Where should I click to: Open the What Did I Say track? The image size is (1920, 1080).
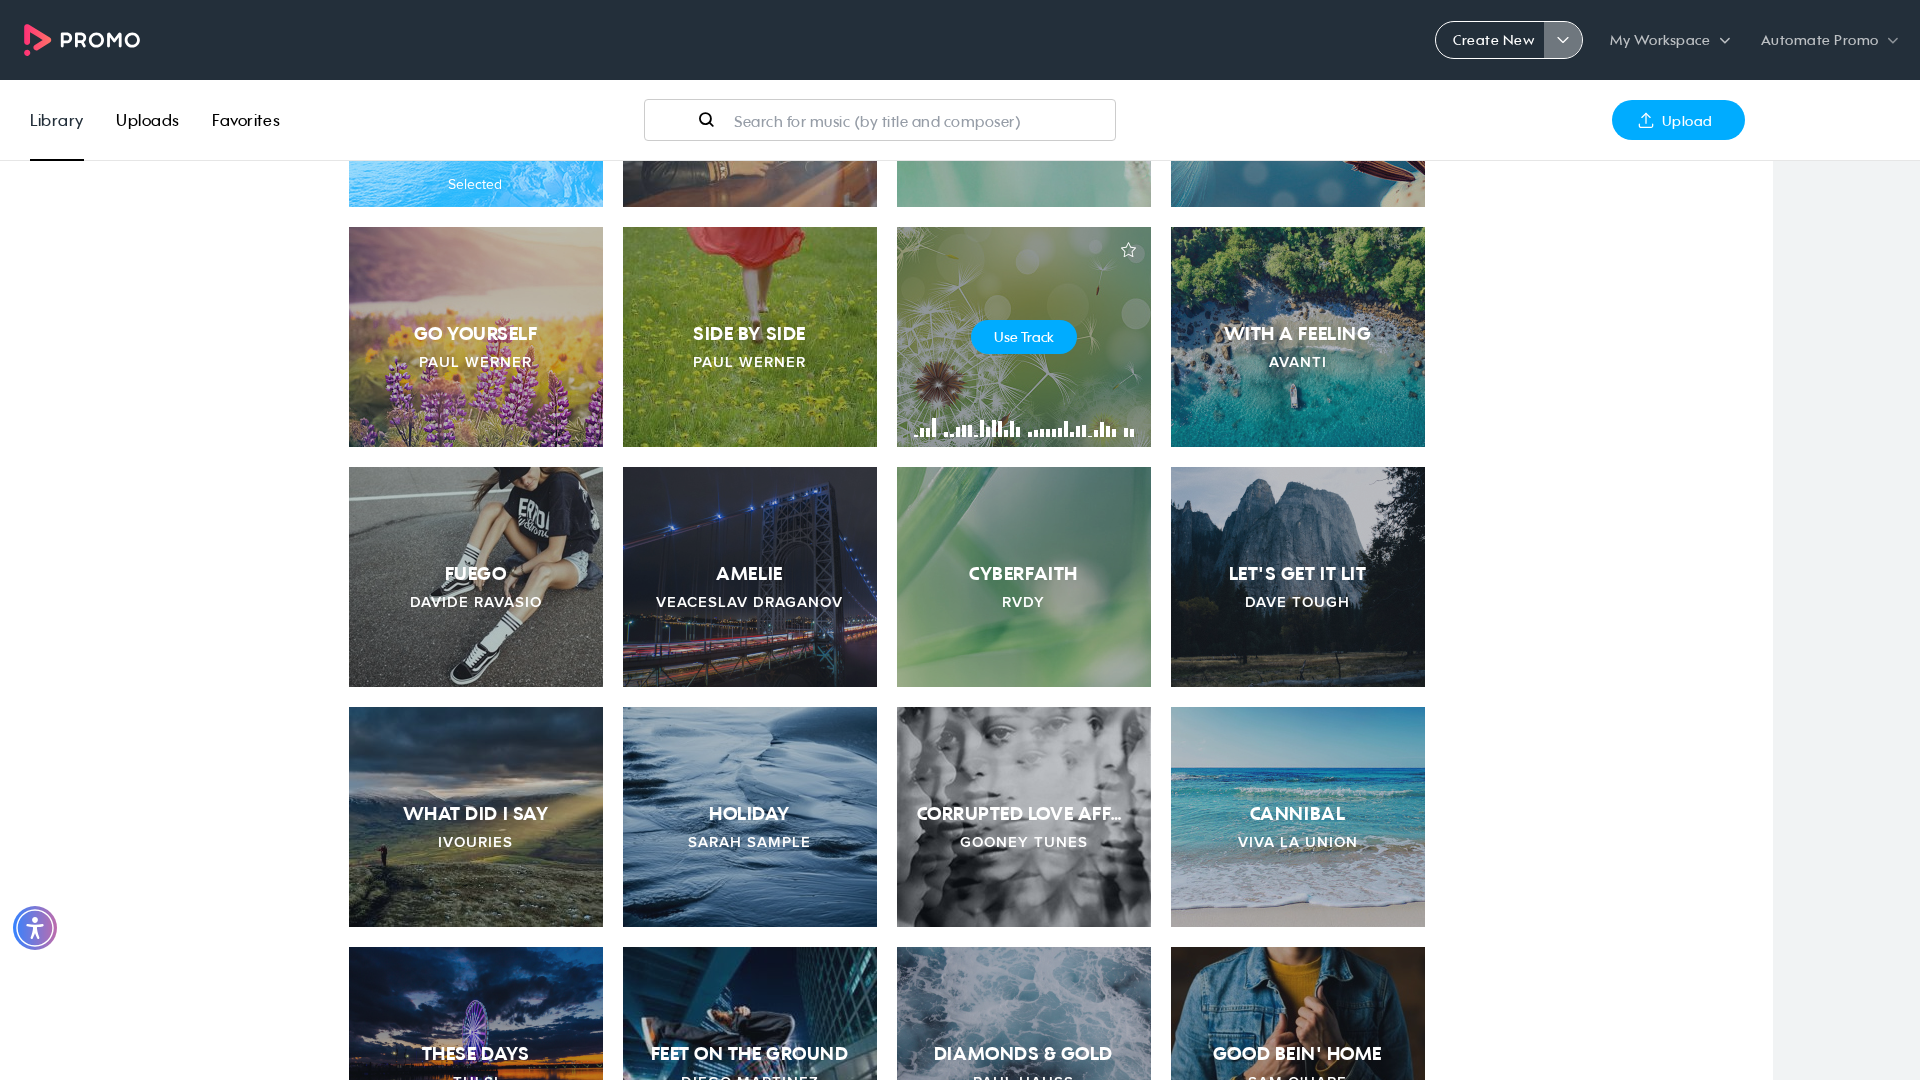pos(476,817)
